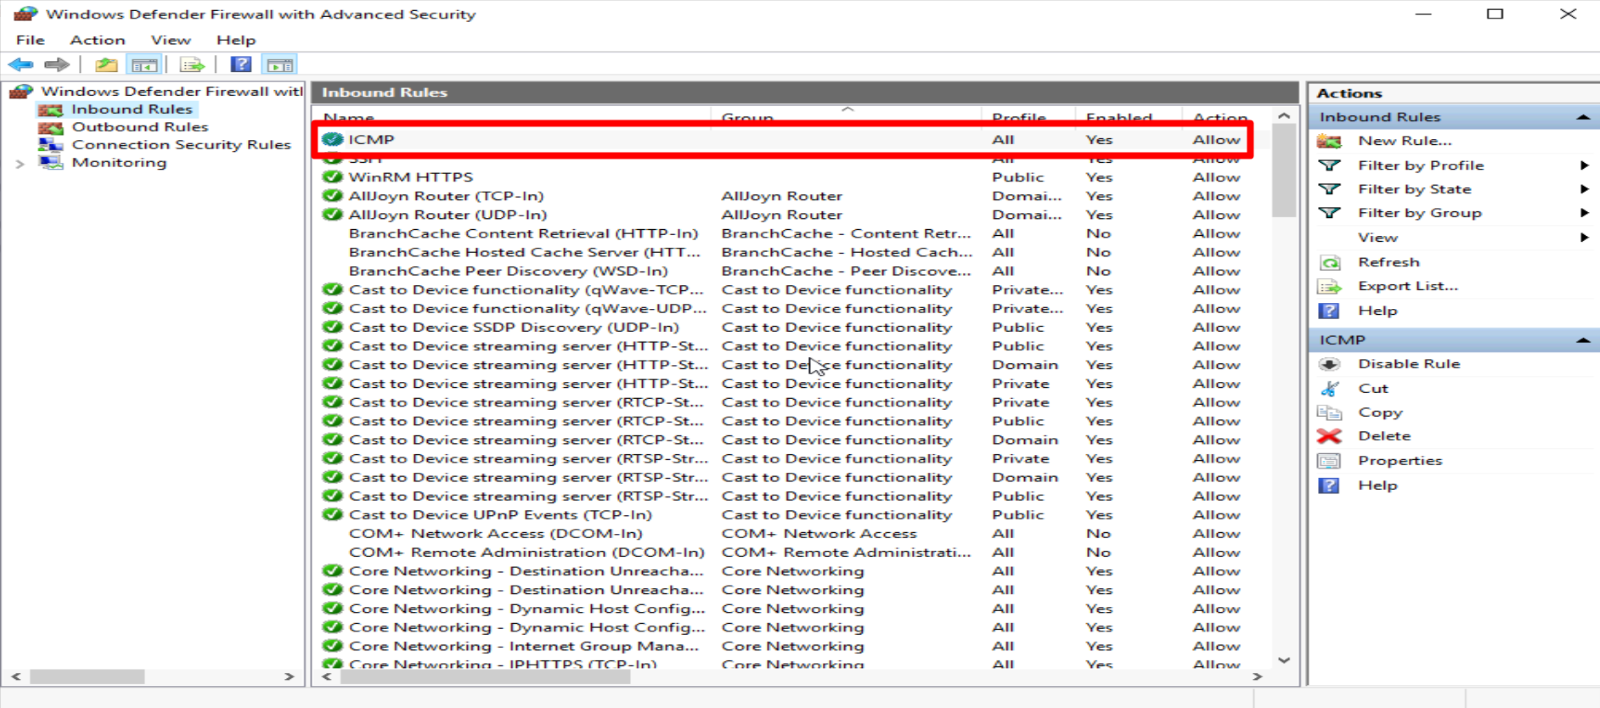
Task: Open the Filter by State submenu arrow
Action: click(x=1584, y=189)
